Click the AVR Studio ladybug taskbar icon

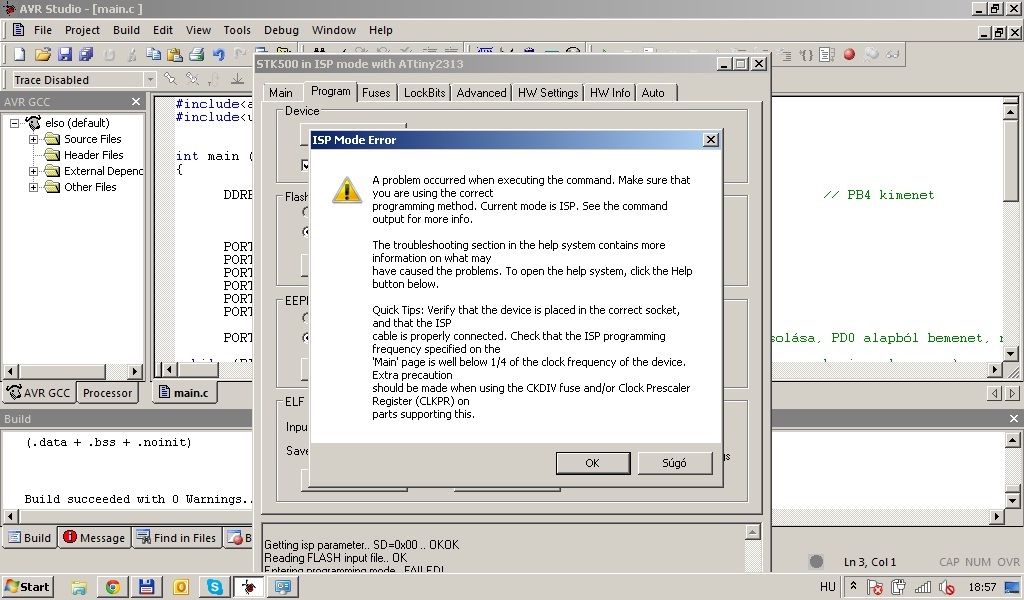tap(248, 586)
